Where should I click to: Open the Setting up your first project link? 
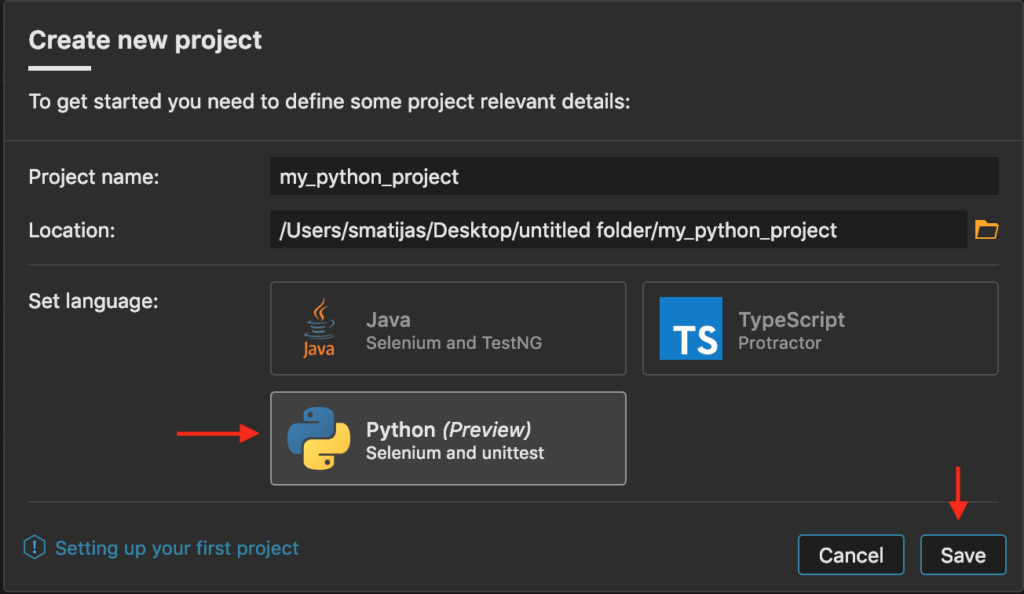tap(177, 548)
